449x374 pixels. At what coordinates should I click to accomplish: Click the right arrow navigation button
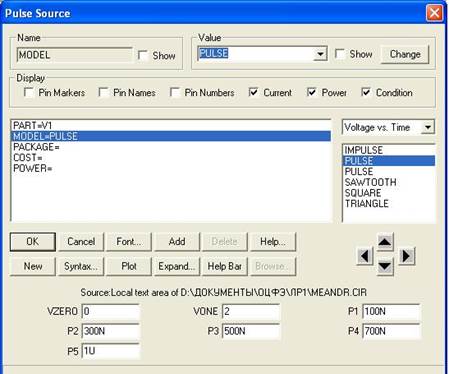406,256
